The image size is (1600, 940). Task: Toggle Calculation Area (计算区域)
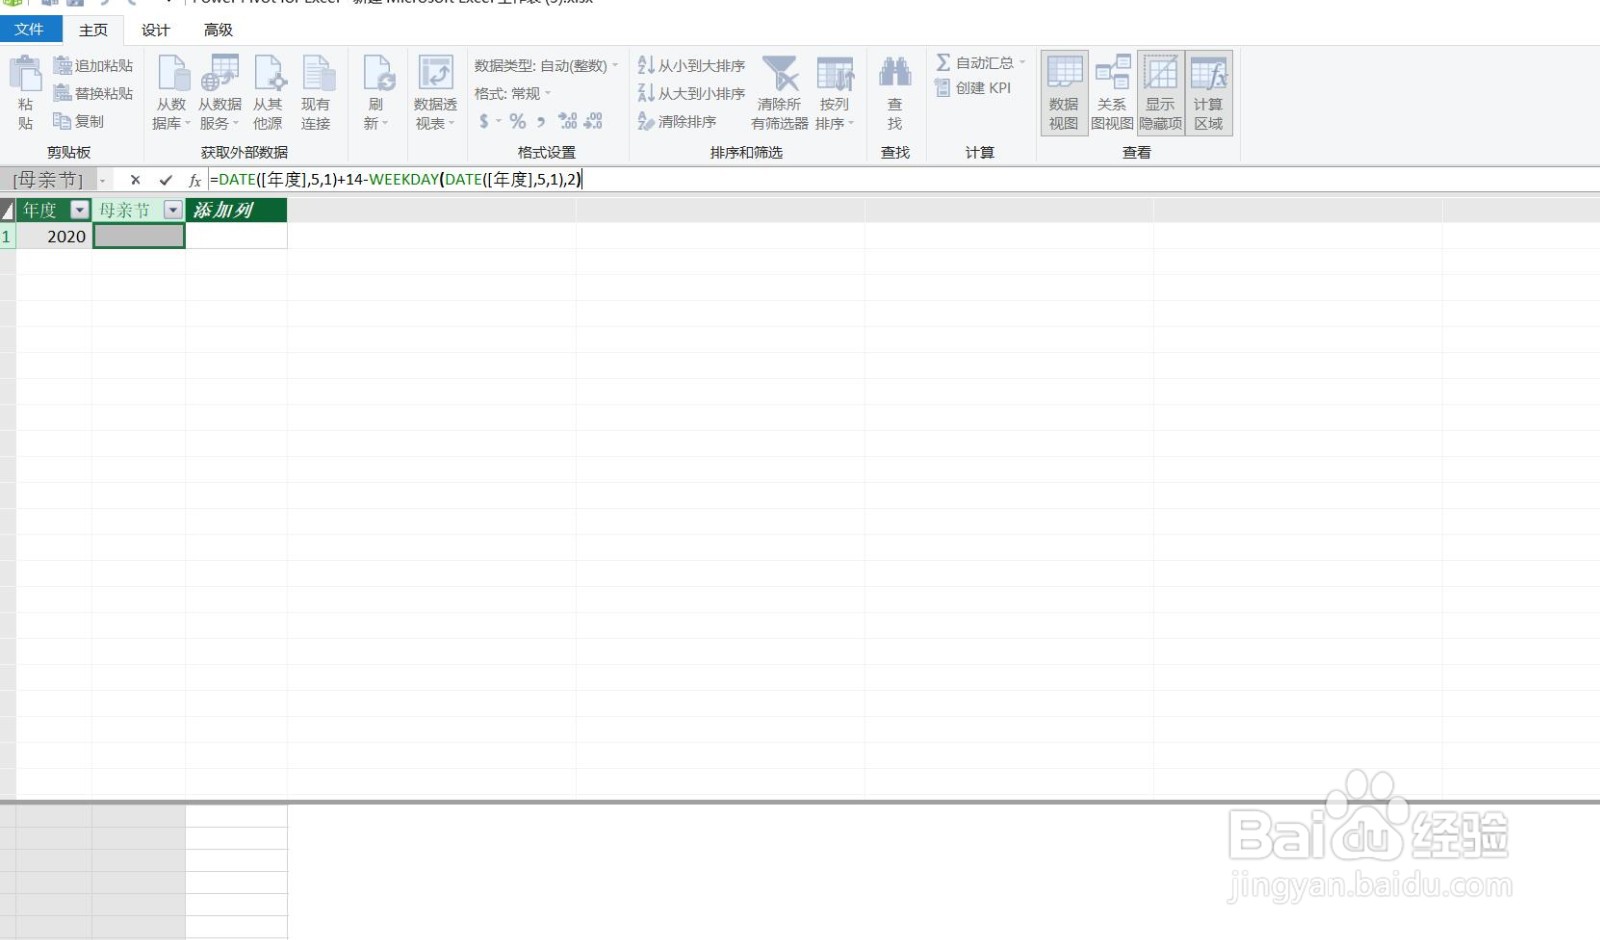(x=1209, y=93)
